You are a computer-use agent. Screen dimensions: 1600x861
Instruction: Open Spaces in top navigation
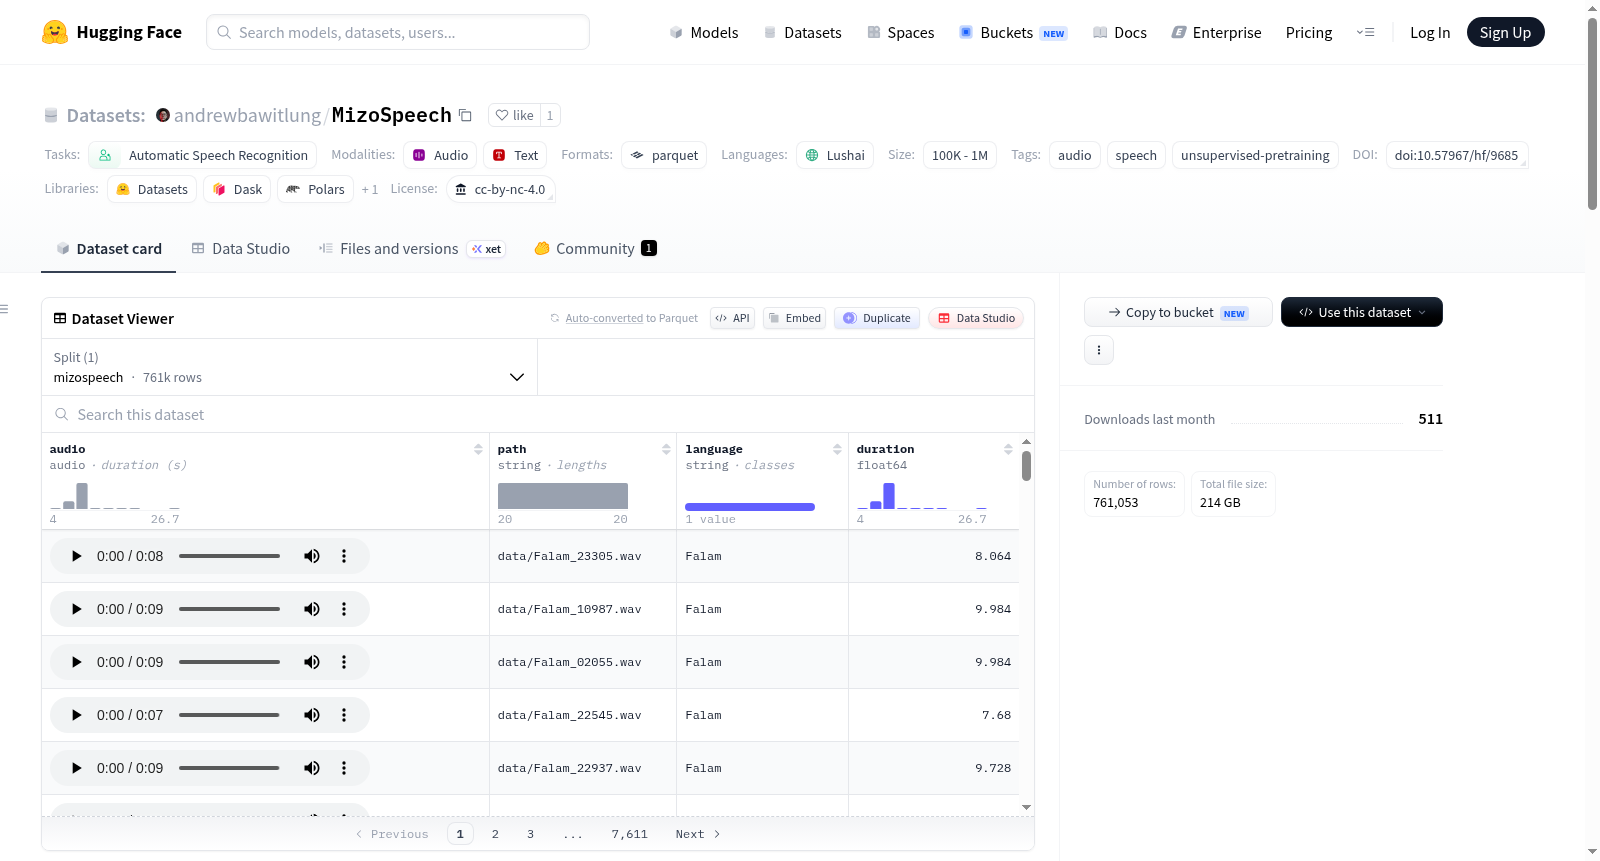pos(901,32)
